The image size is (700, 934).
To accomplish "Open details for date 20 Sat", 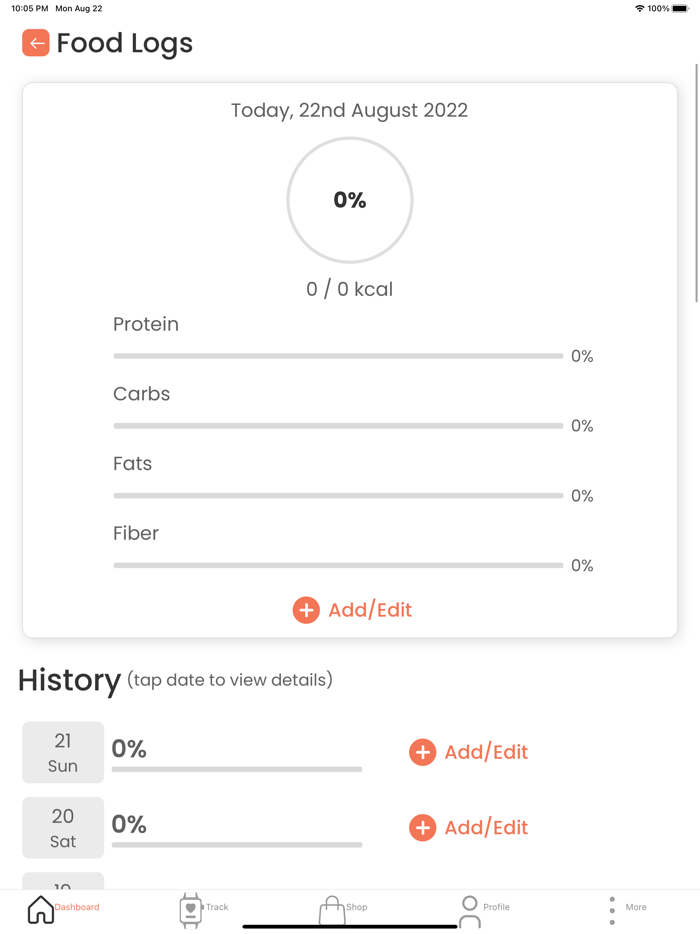I will click(63, 828).
